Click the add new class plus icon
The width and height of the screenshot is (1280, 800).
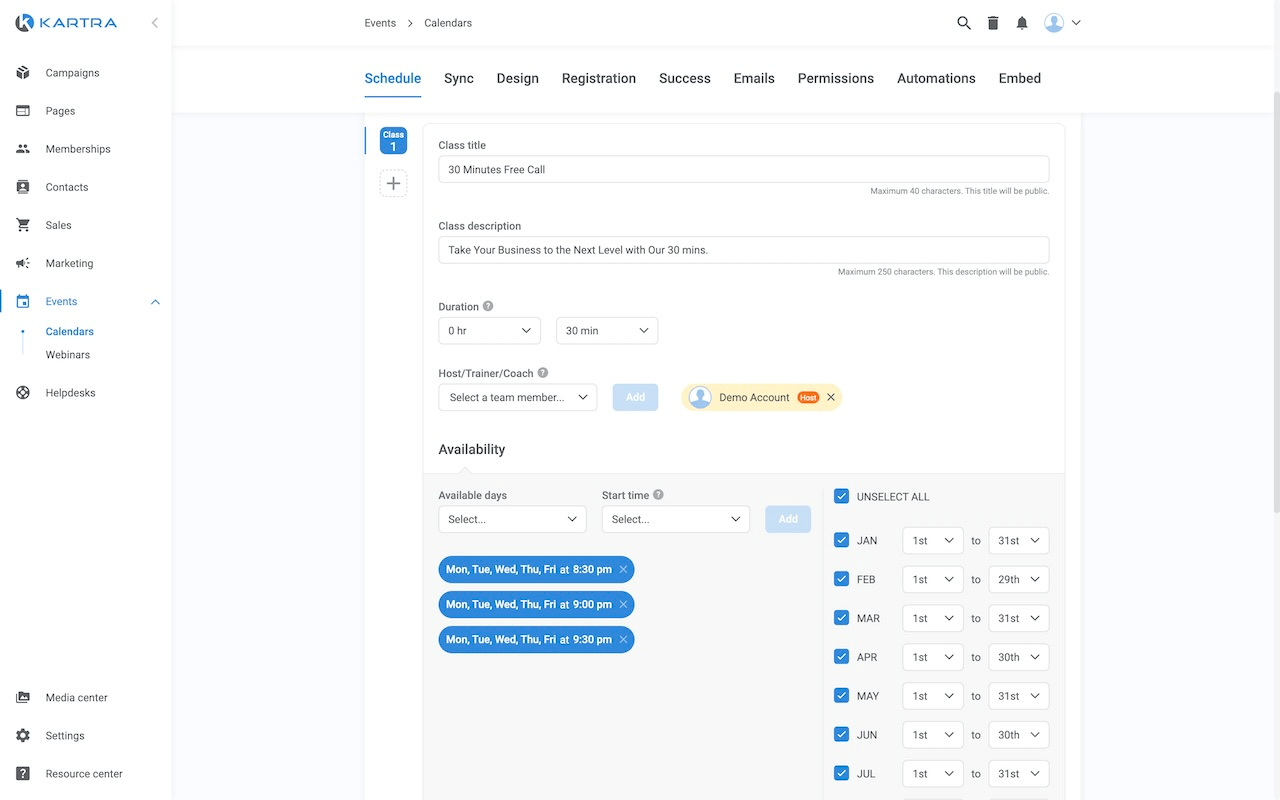(393, 183)
